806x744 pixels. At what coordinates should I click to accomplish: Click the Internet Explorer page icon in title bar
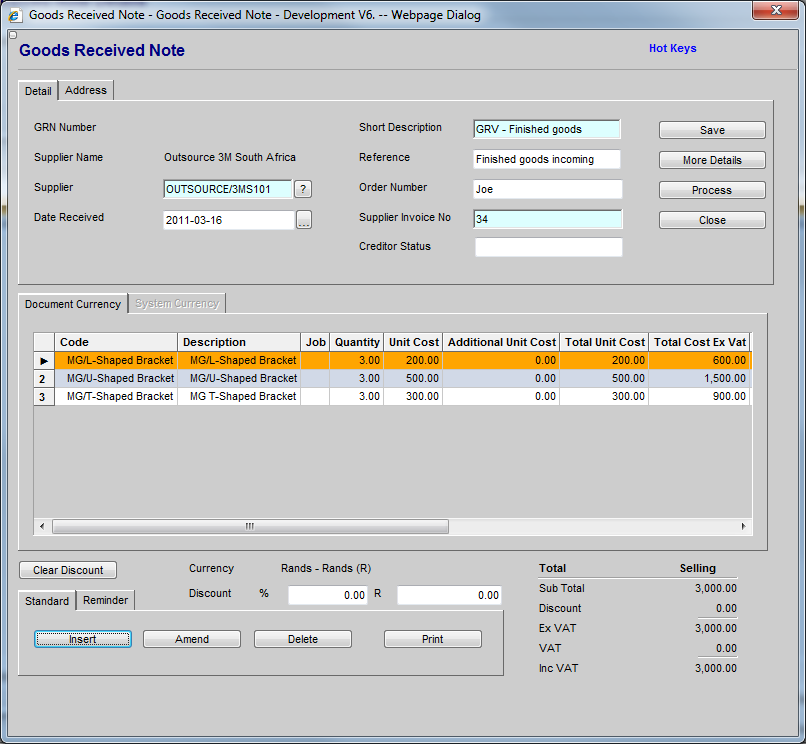point(15,15)
